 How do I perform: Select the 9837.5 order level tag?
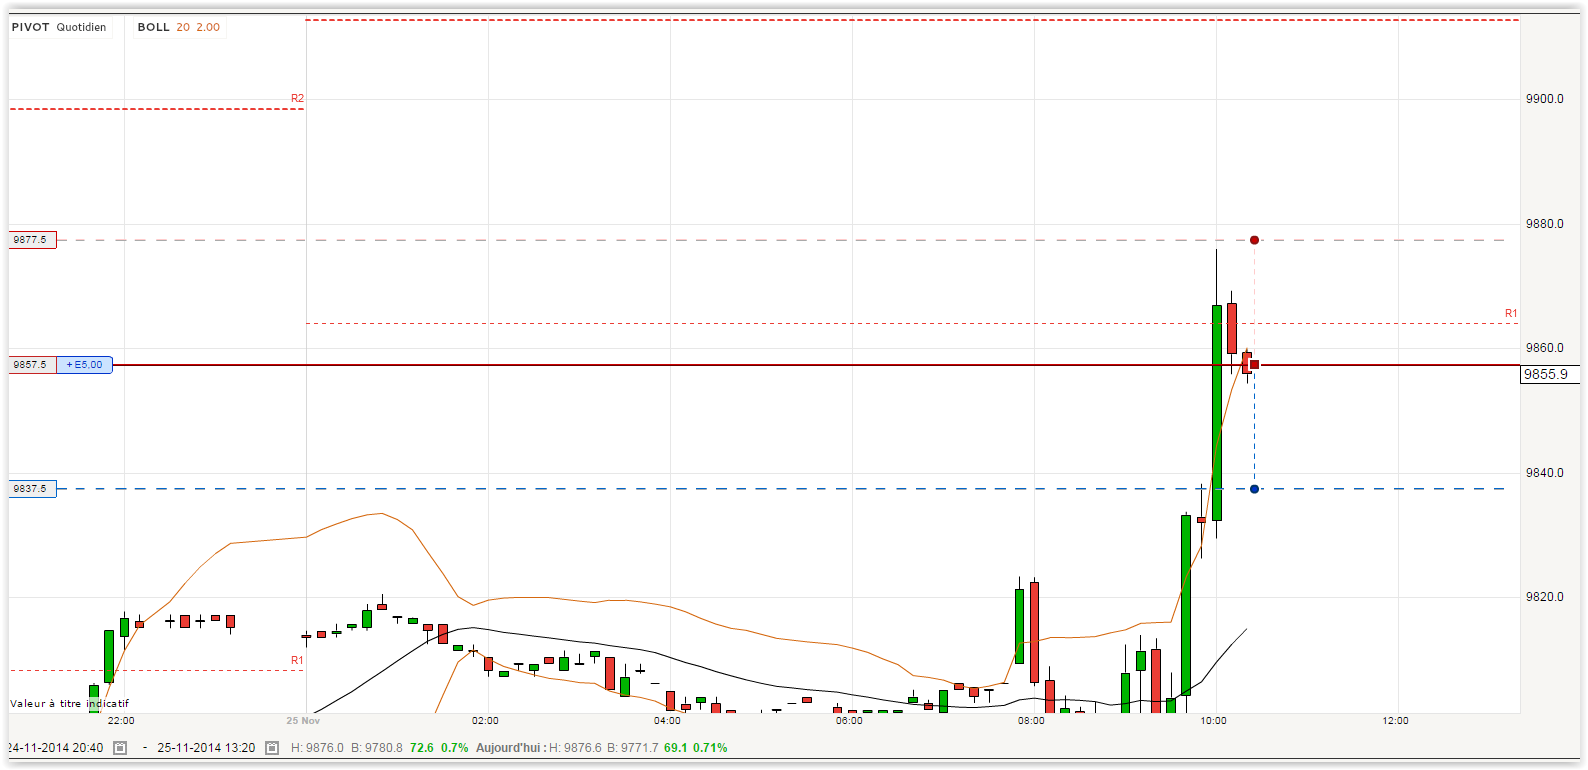32,489
